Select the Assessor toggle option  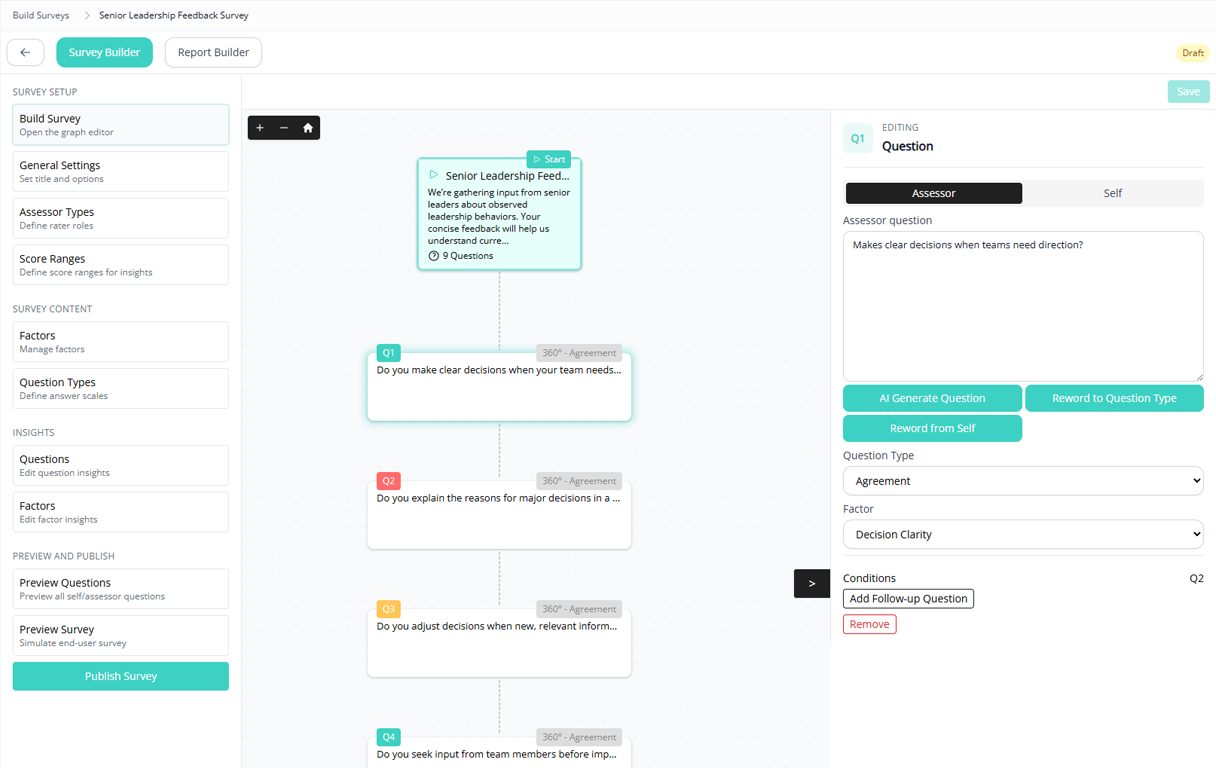933,193
